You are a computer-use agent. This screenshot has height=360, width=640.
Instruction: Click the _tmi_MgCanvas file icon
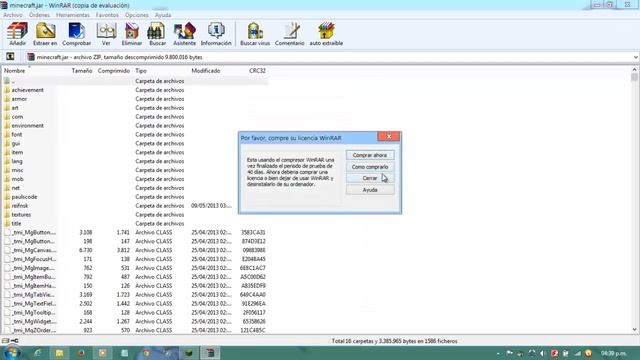pos(7,250)
